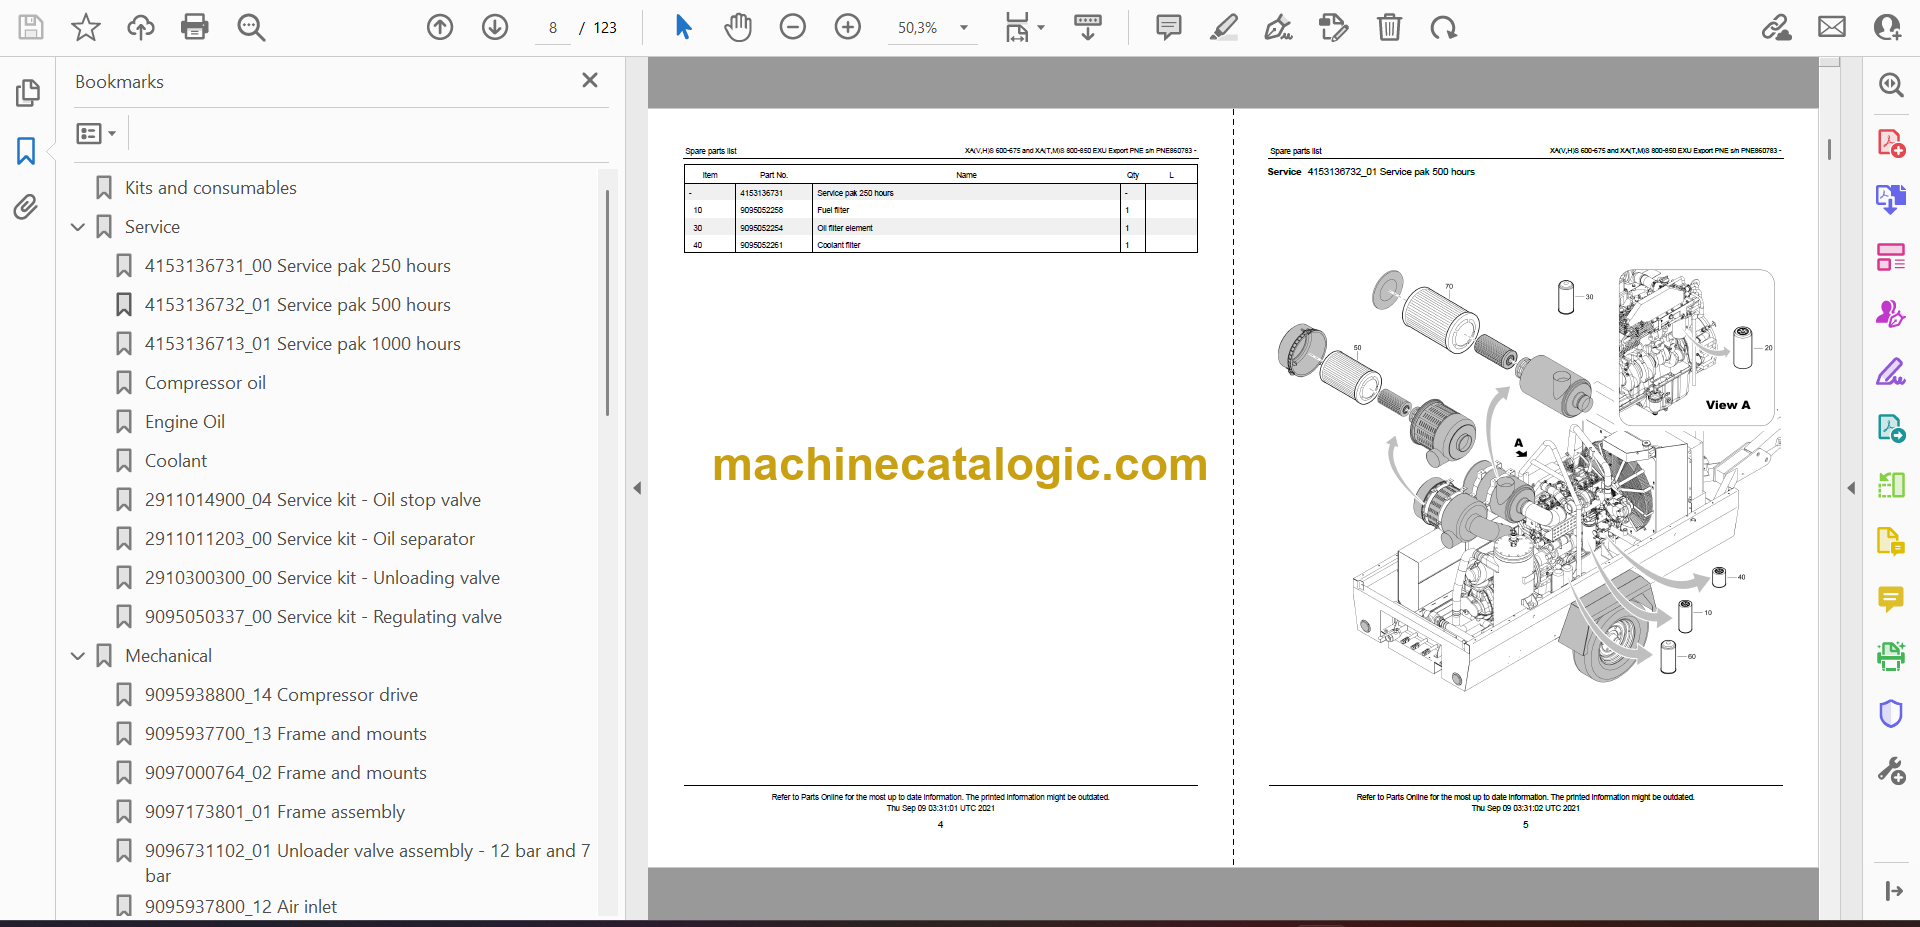This screenshot has width=1920, height=927.
Task: Rotate the page view
Action: pos(1443,27)
